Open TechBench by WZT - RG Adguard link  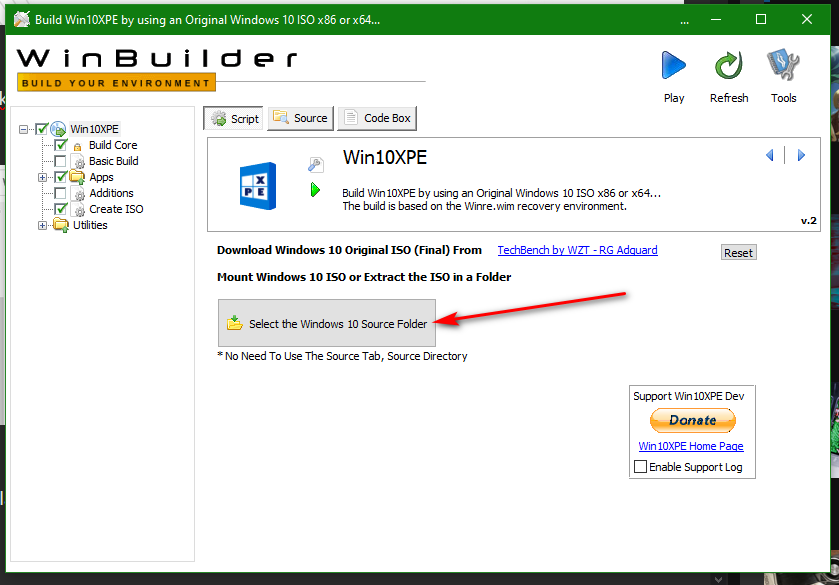tap(577, 250)
